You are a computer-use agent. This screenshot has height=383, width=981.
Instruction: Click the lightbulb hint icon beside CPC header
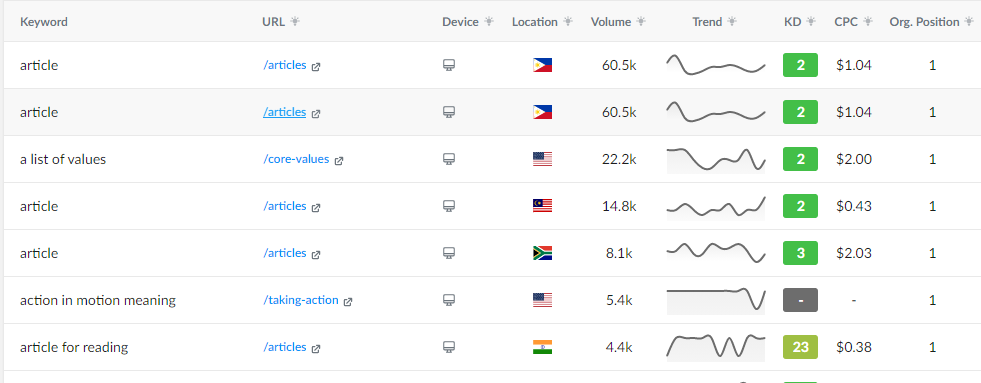click(x=868, y=21)
